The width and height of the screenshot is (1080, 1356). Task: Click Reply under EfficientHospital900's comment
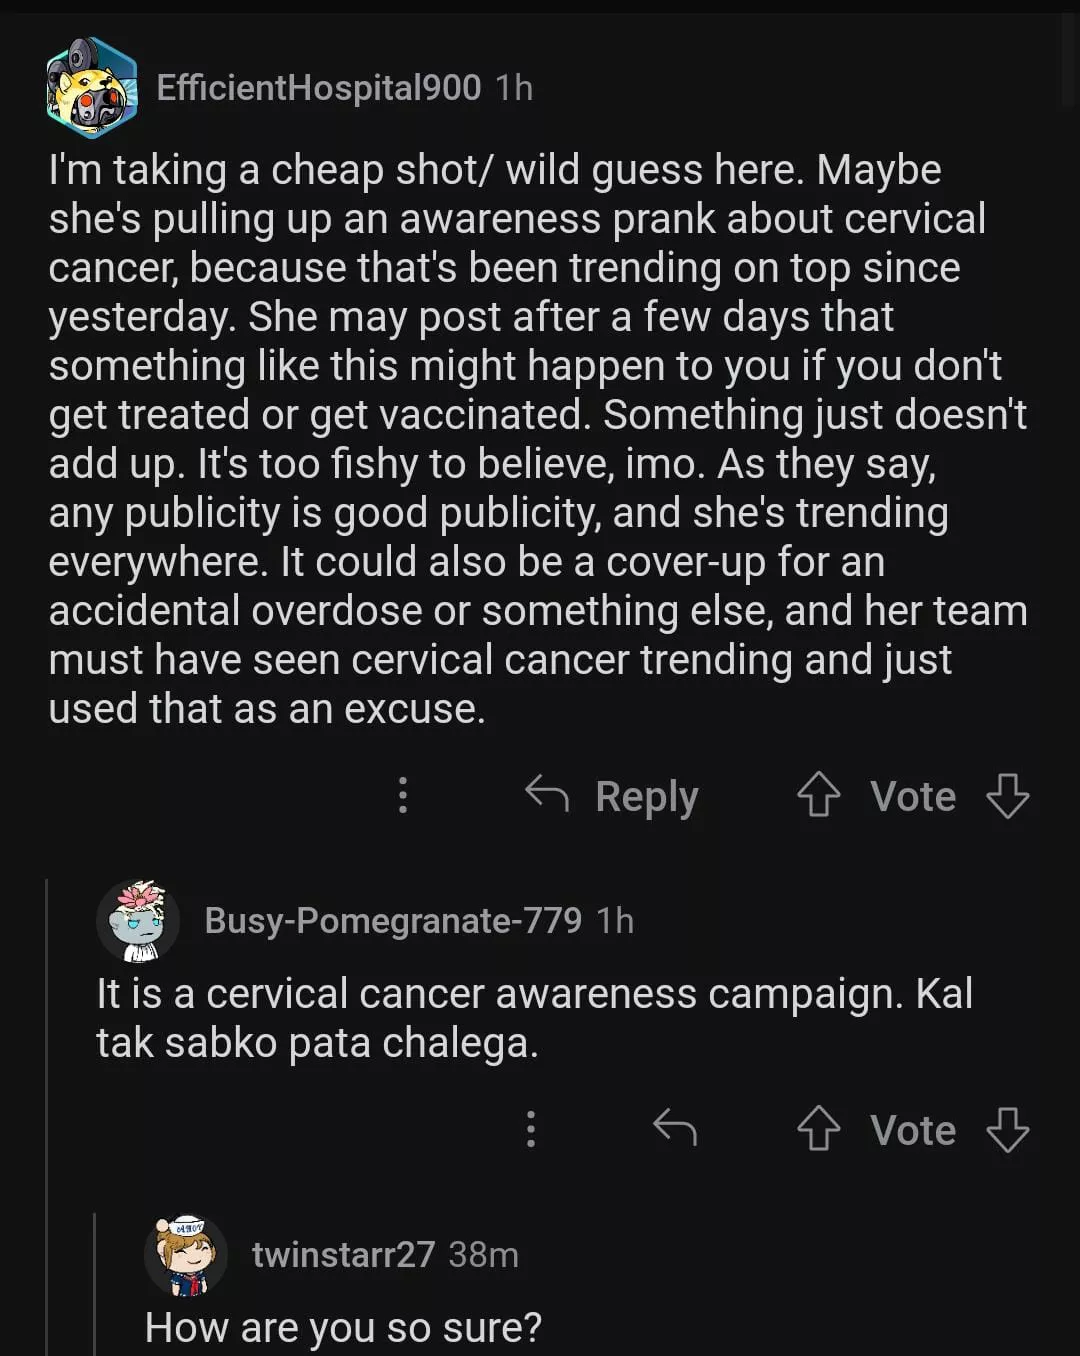pos(612,796)
